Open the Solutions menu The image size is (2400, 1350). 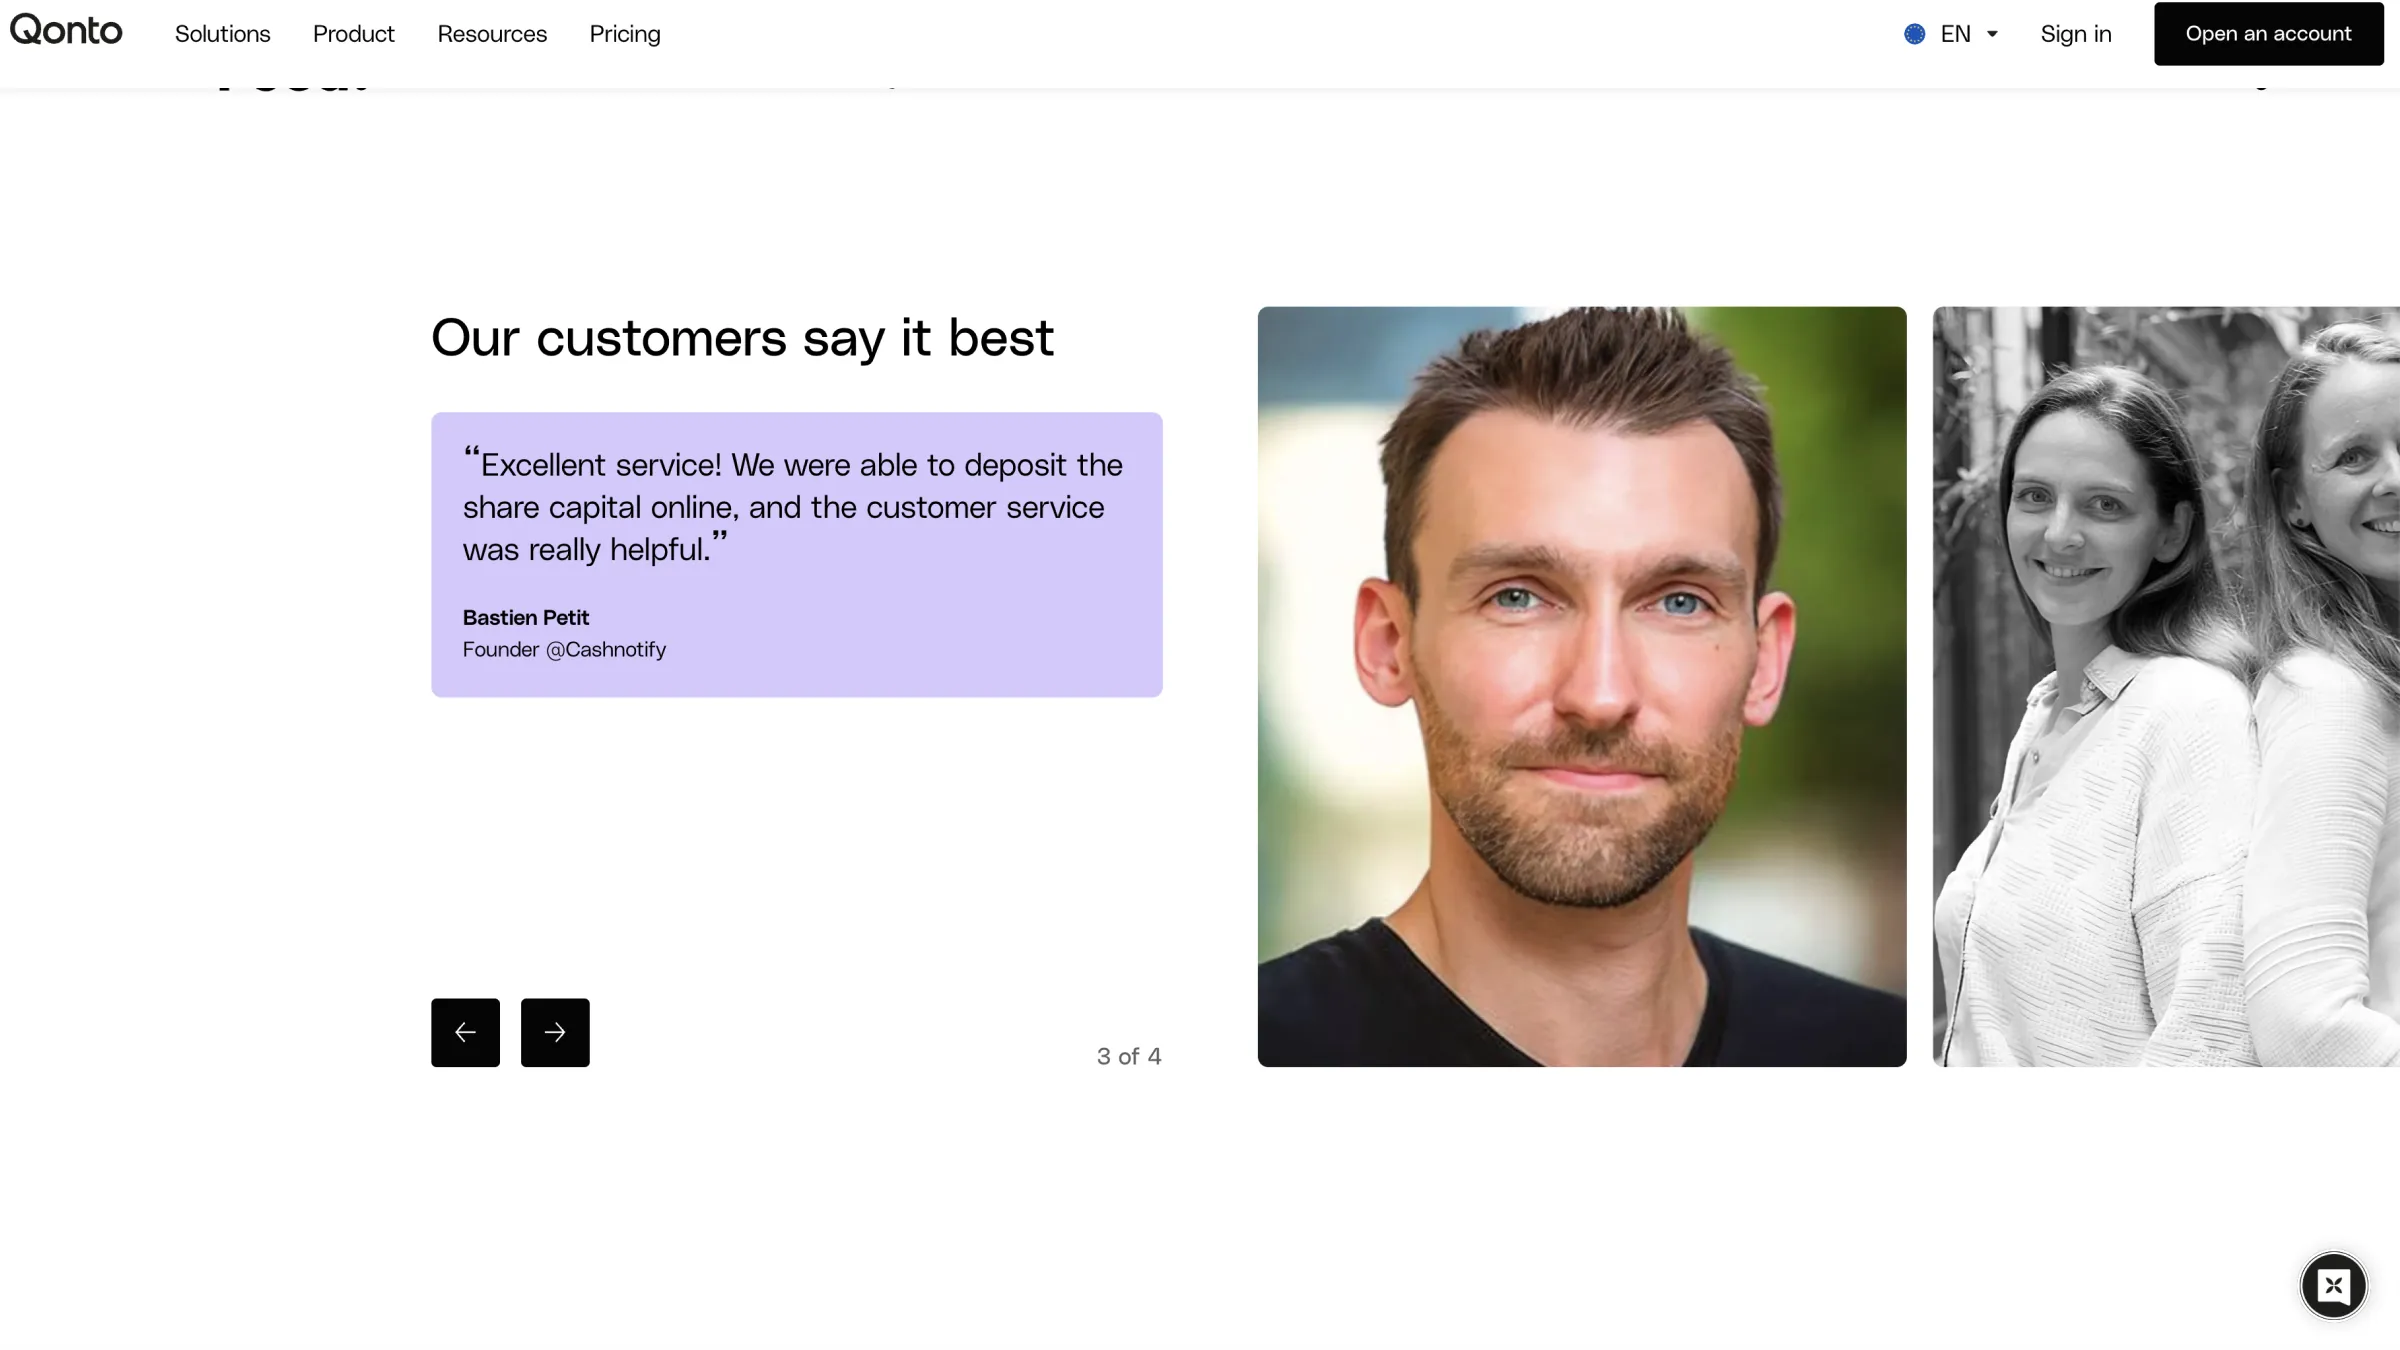(222, 34)
